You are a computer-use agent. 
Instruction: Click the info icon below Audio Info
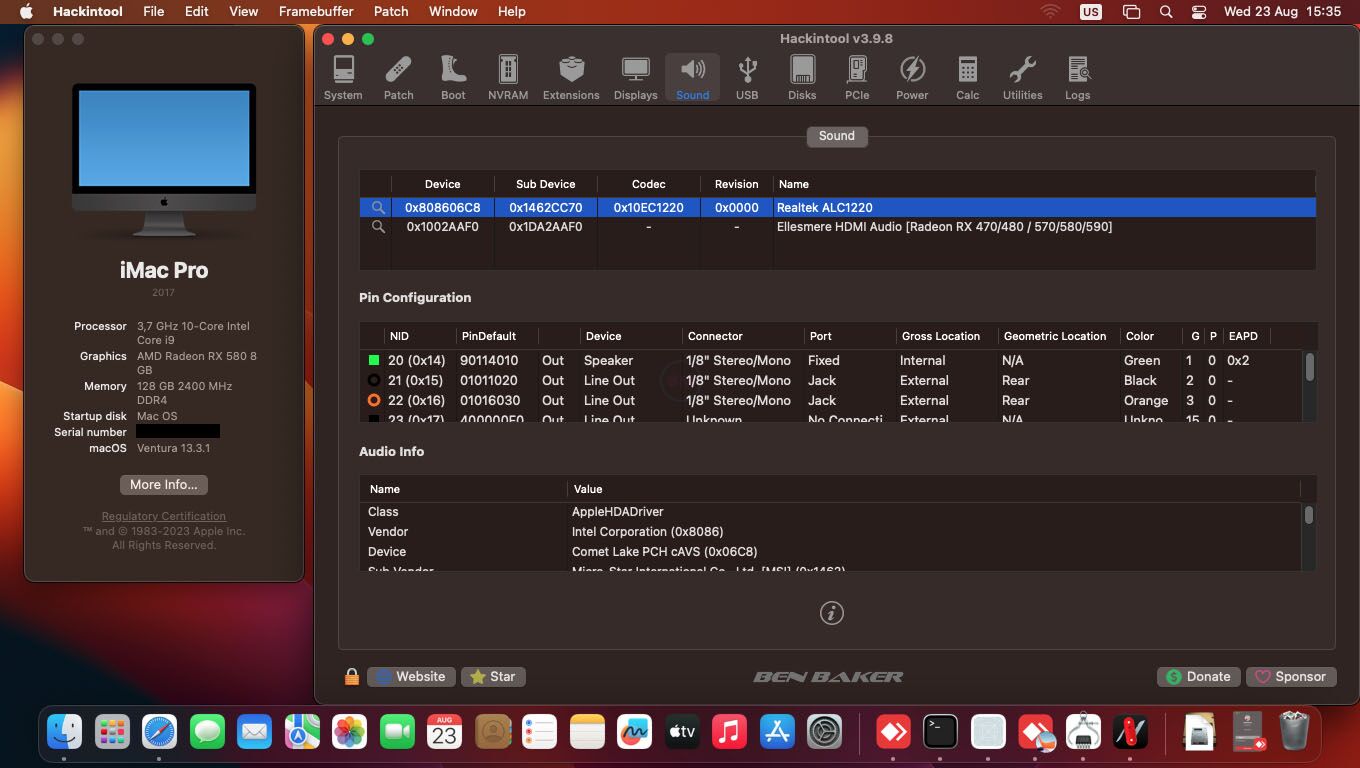pyautogui.click(x=832, y=613)
